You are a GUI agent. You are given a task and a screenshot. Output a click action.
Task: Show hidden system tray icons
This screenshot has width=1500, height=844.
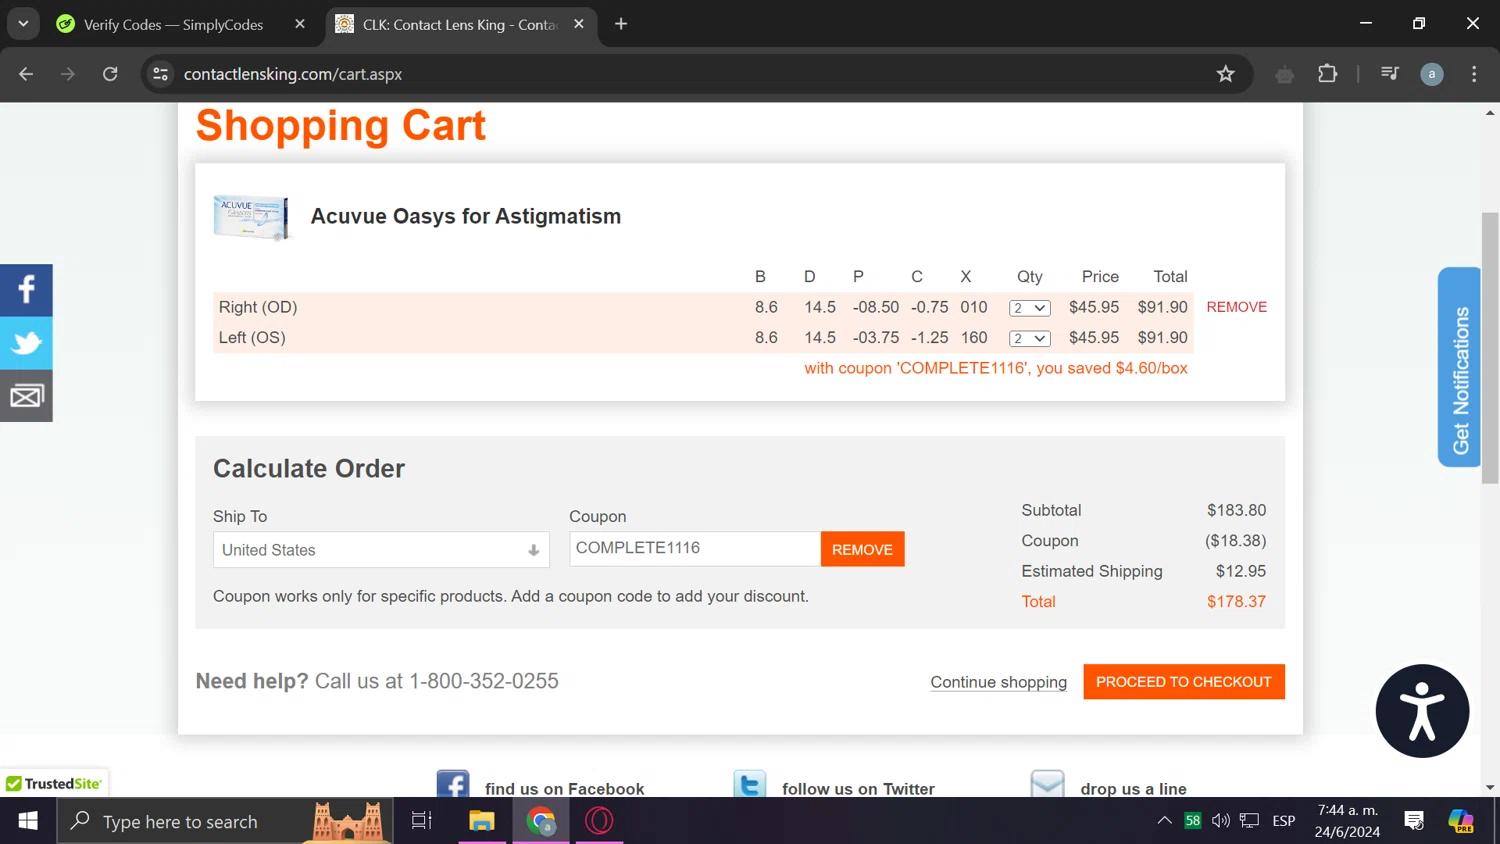(x=1164, y=821)
